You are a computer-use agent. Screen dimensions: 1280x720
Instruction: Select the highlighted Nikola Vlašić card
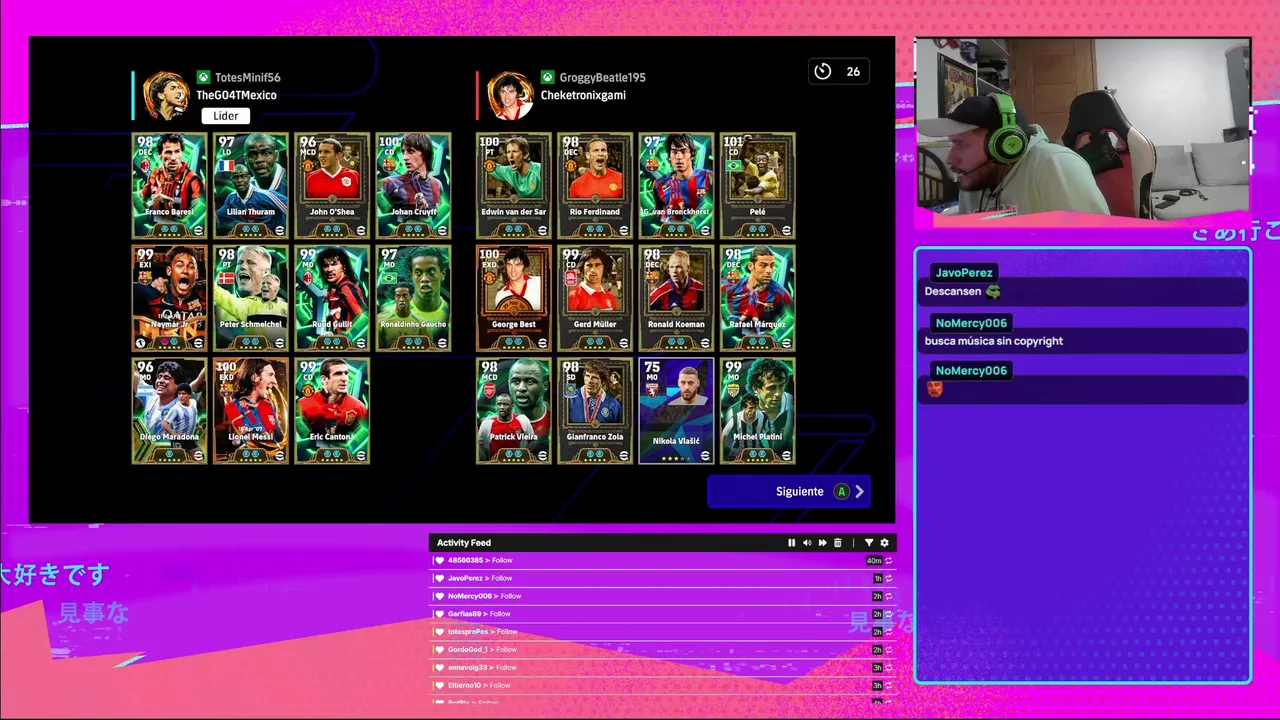(677, 410)
